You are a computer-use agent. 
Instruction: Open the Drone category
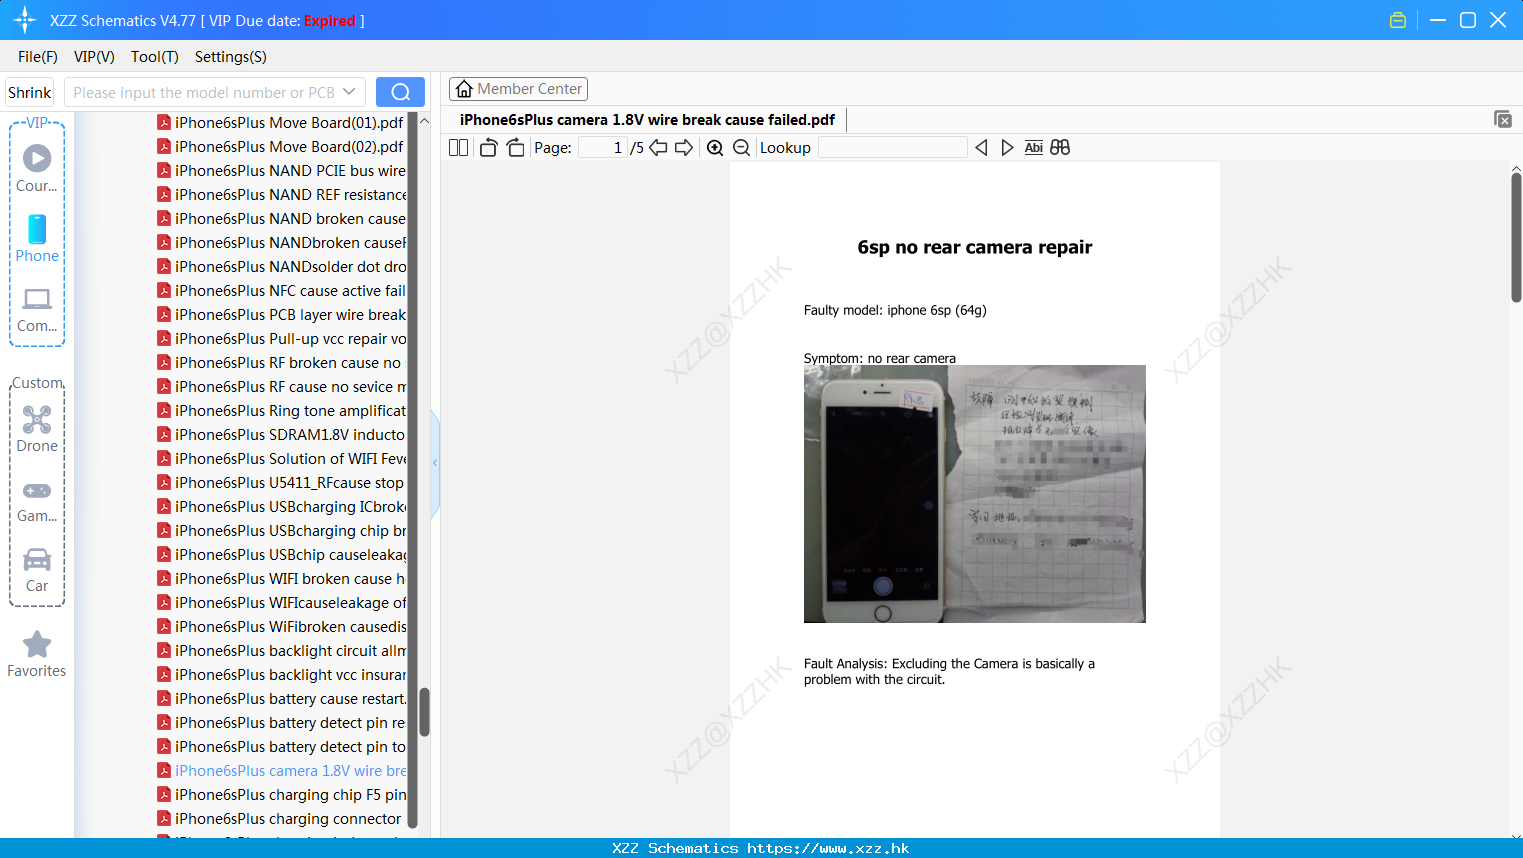click(x=37, y=429)
